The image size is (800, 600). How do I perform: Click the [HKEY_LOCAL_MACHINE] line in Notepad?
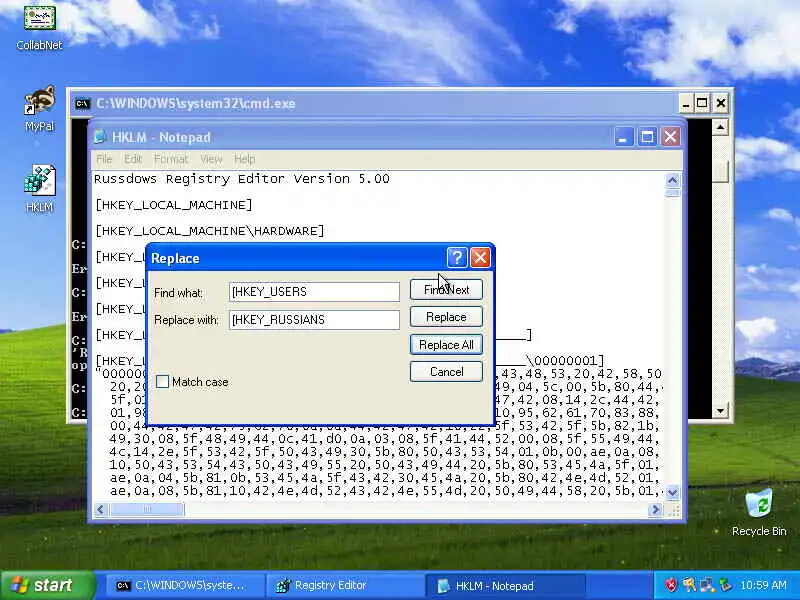coord(173,205)
